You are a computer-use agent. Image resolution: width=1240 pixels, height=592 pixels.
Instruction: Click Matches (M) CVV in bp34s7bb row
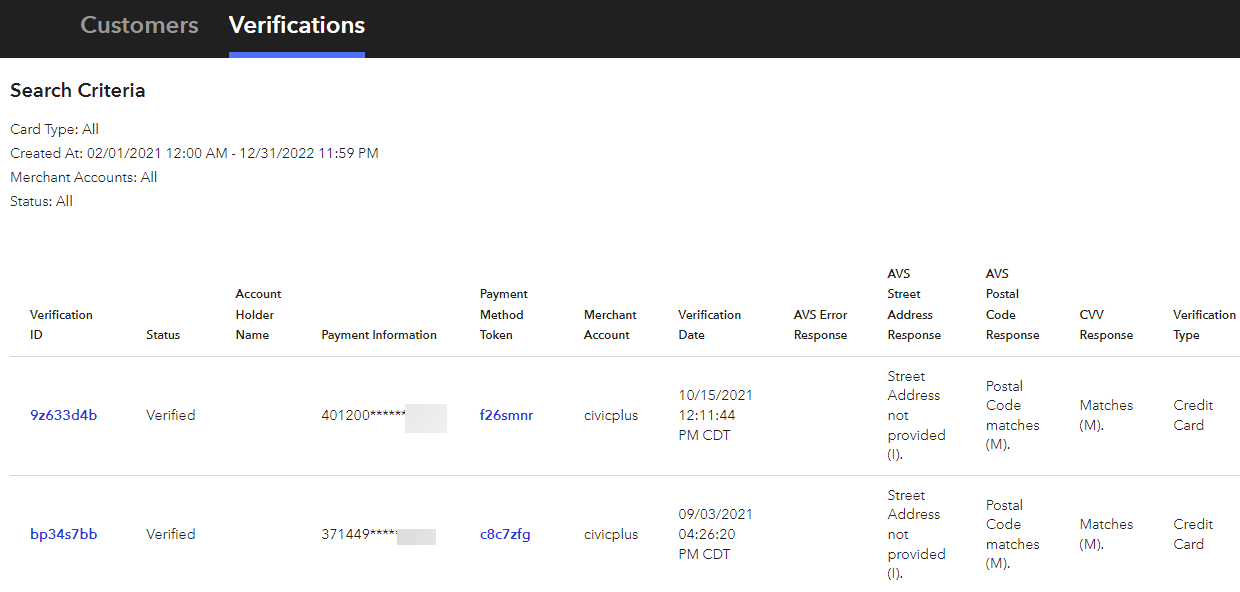(1106, 534)
